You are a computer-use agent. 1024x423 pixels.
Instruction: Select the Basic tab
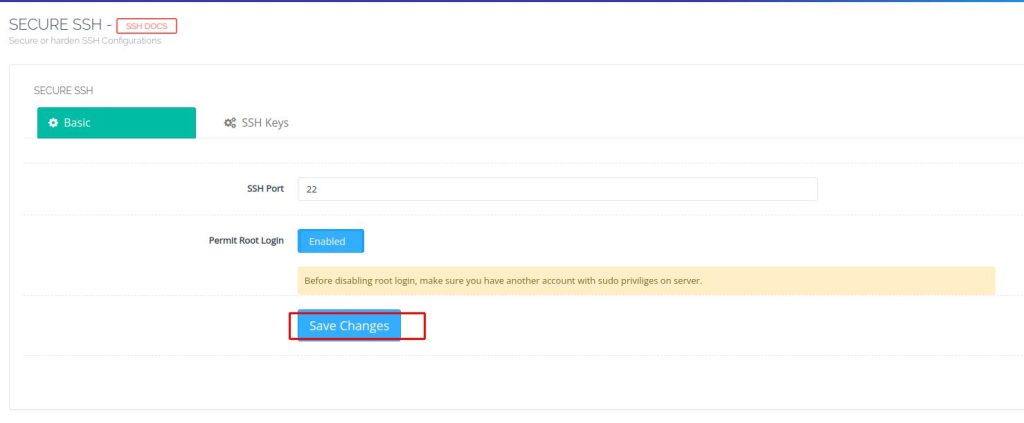(116, 123)
